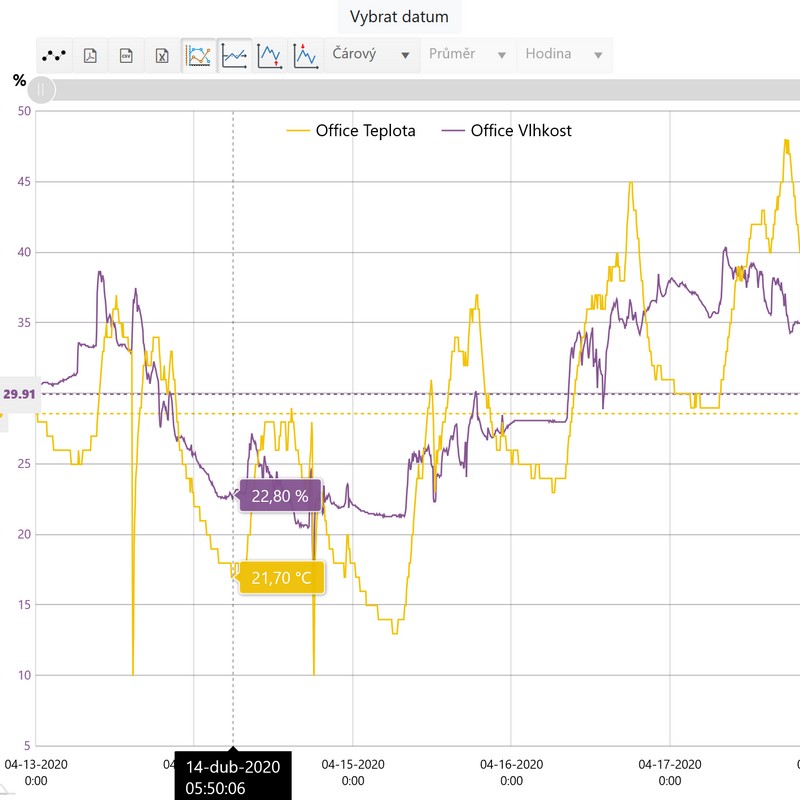Show minimum value marker icon
Image resolution: width=800 pixels, height=800 pixels.
click(x=270, y=55)
